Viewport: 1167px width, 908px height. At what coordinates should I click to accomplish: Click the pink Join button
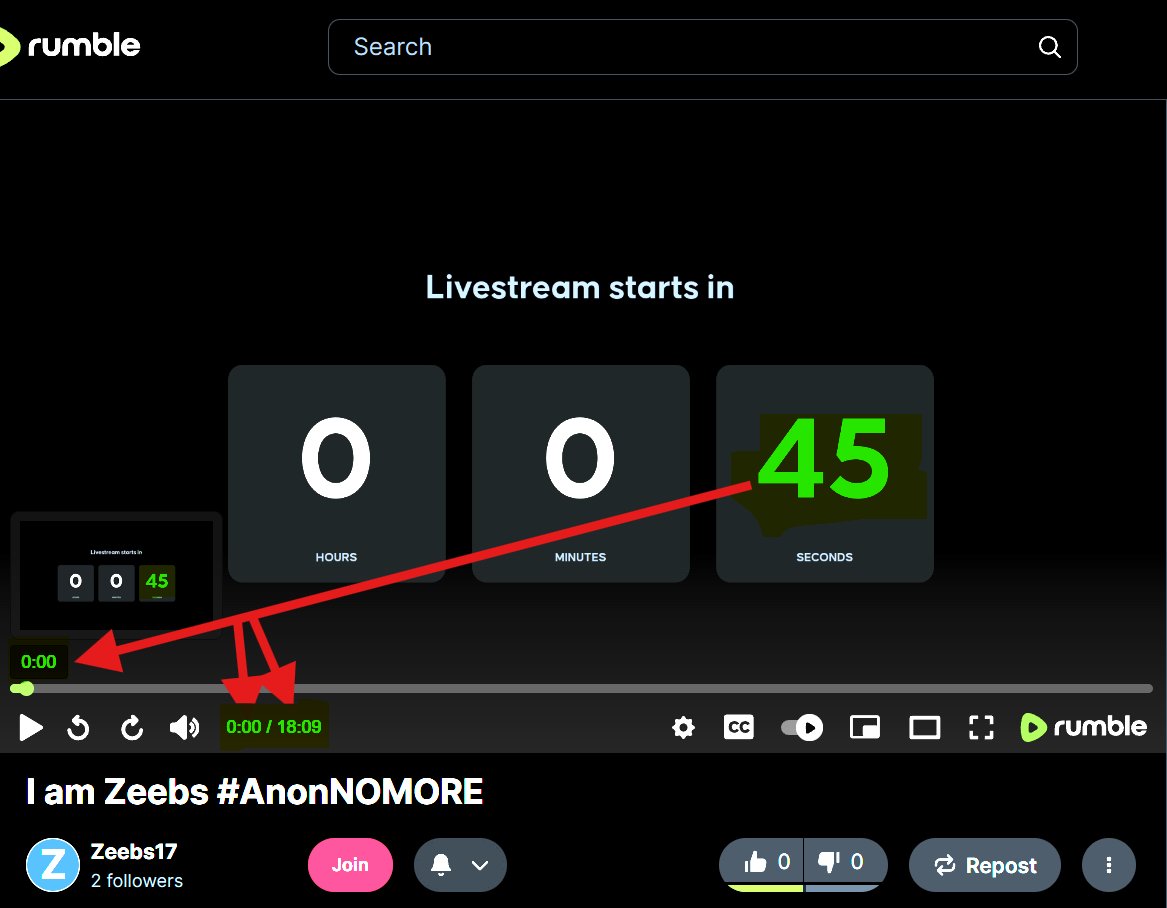click(351, 865)
